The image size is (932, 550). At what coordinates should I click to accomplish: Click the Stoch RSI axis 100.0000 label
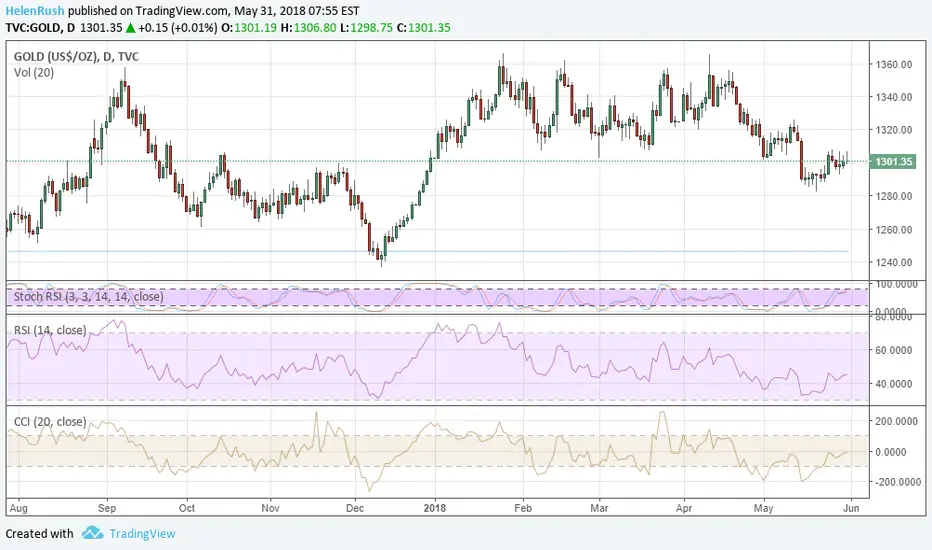(896, 284)
